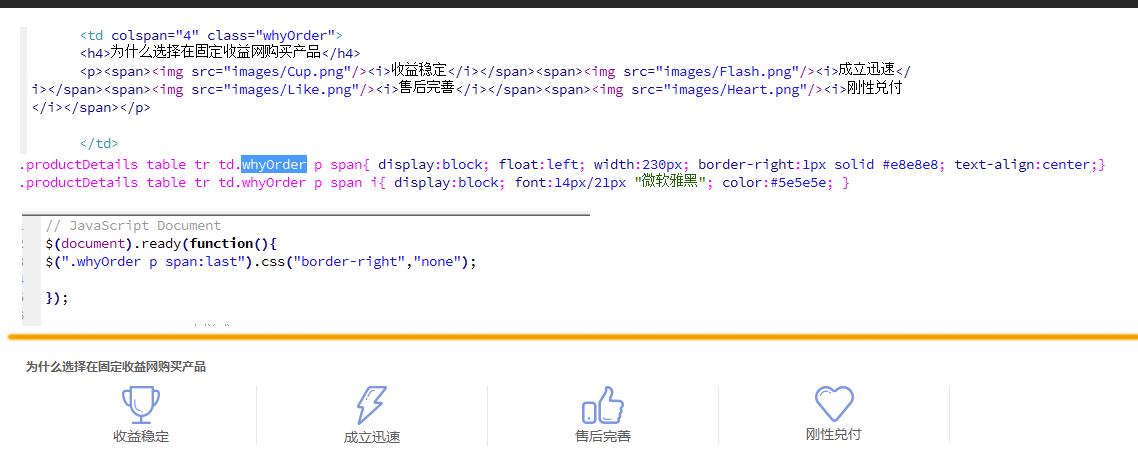Click the // JavaScript Document comment line
The image size is (1138, 476).
[133, 226]
